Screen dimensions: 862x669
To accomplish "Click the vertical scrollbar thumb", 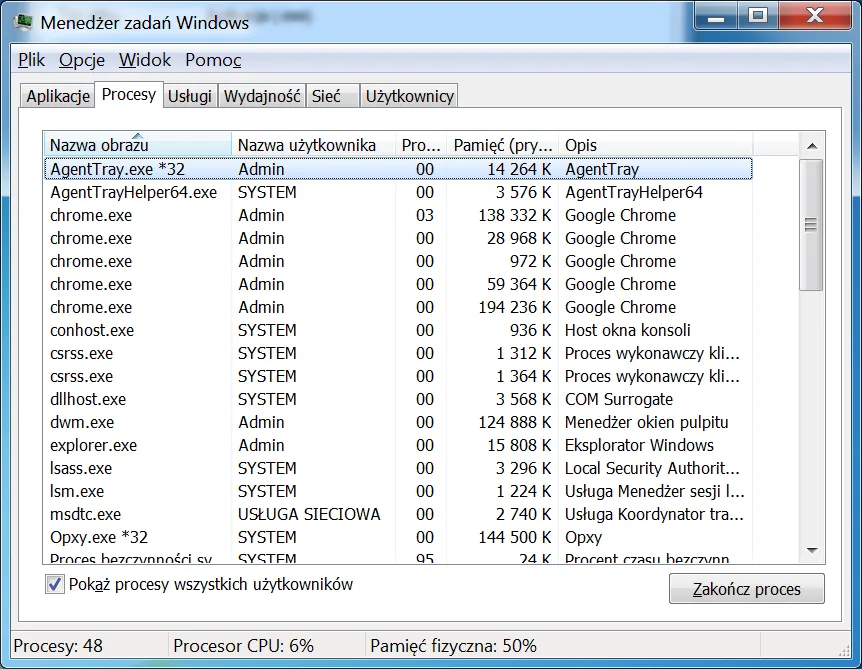I will (811, 225).
